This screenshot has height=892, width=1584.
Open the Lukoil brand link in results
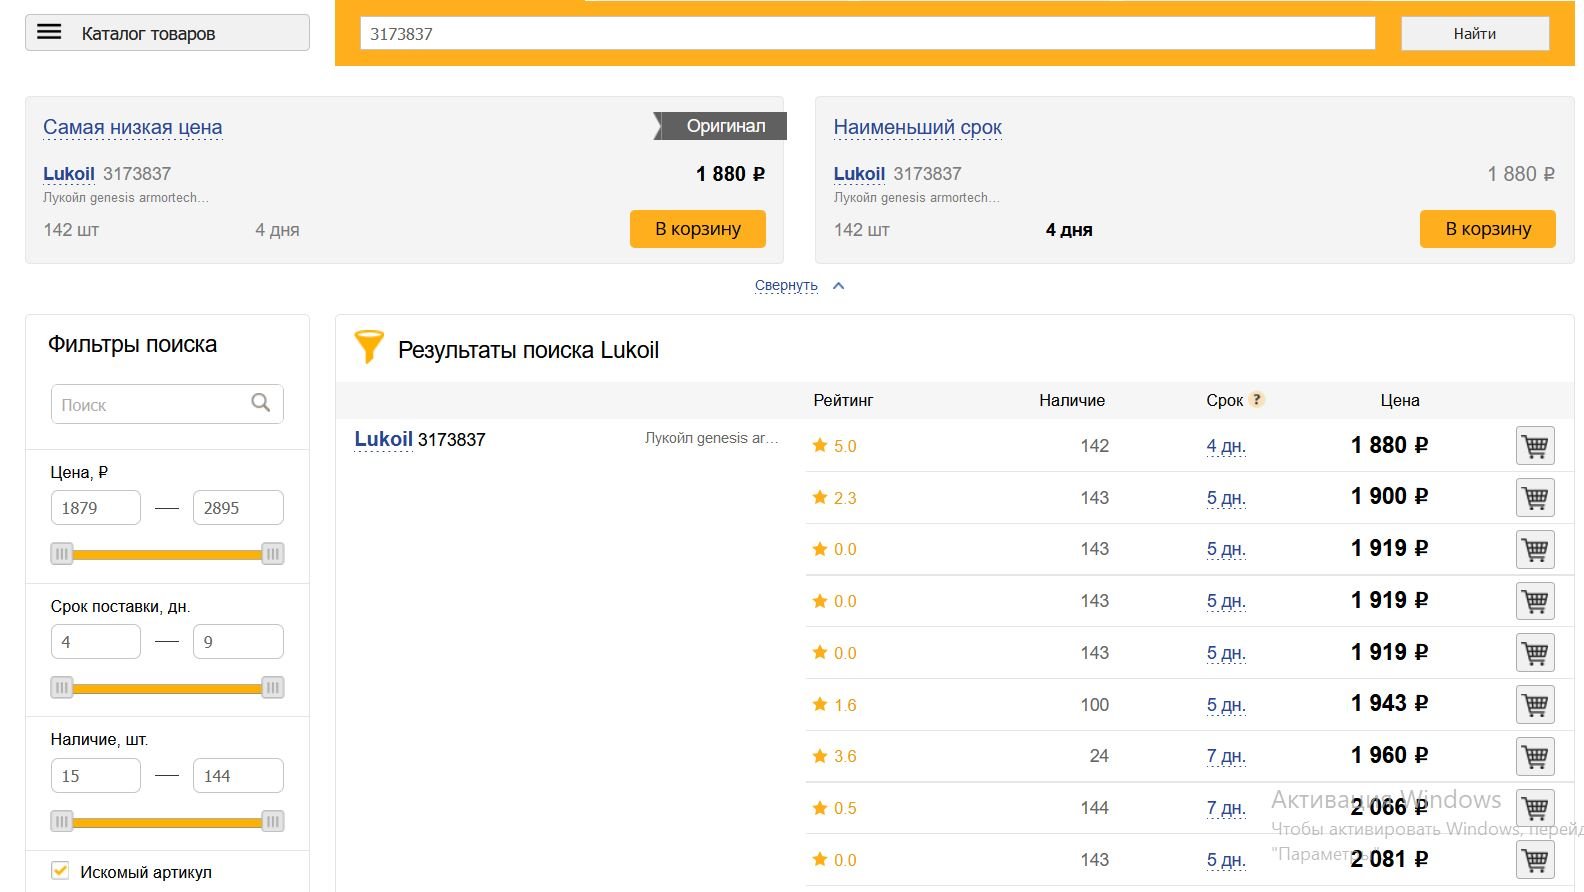(x=384, y=439)
